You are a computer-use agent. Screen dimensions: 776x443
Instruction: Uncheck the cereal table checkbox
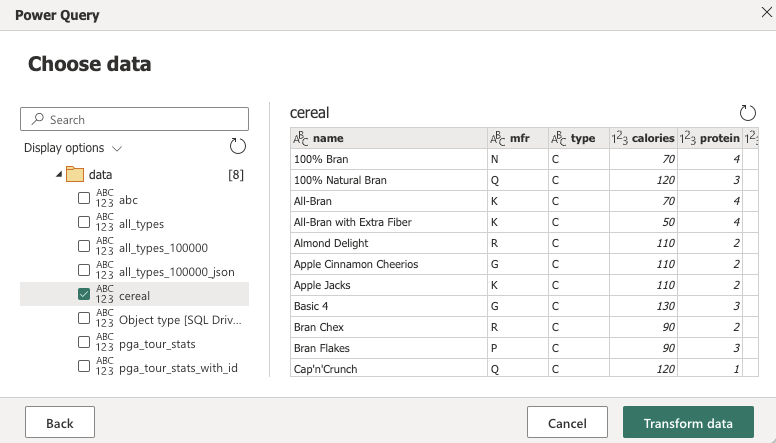84,295
